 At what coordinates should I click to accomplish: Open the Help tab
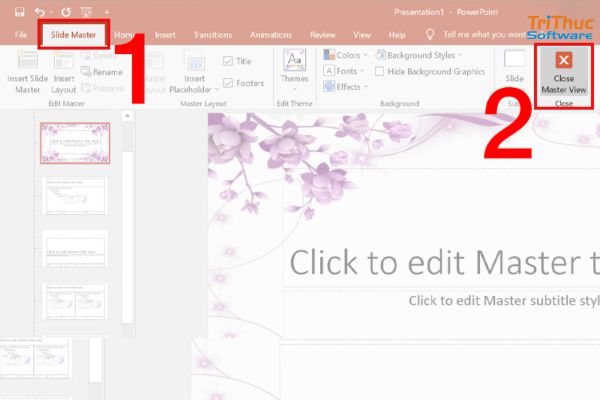[397, 35]
